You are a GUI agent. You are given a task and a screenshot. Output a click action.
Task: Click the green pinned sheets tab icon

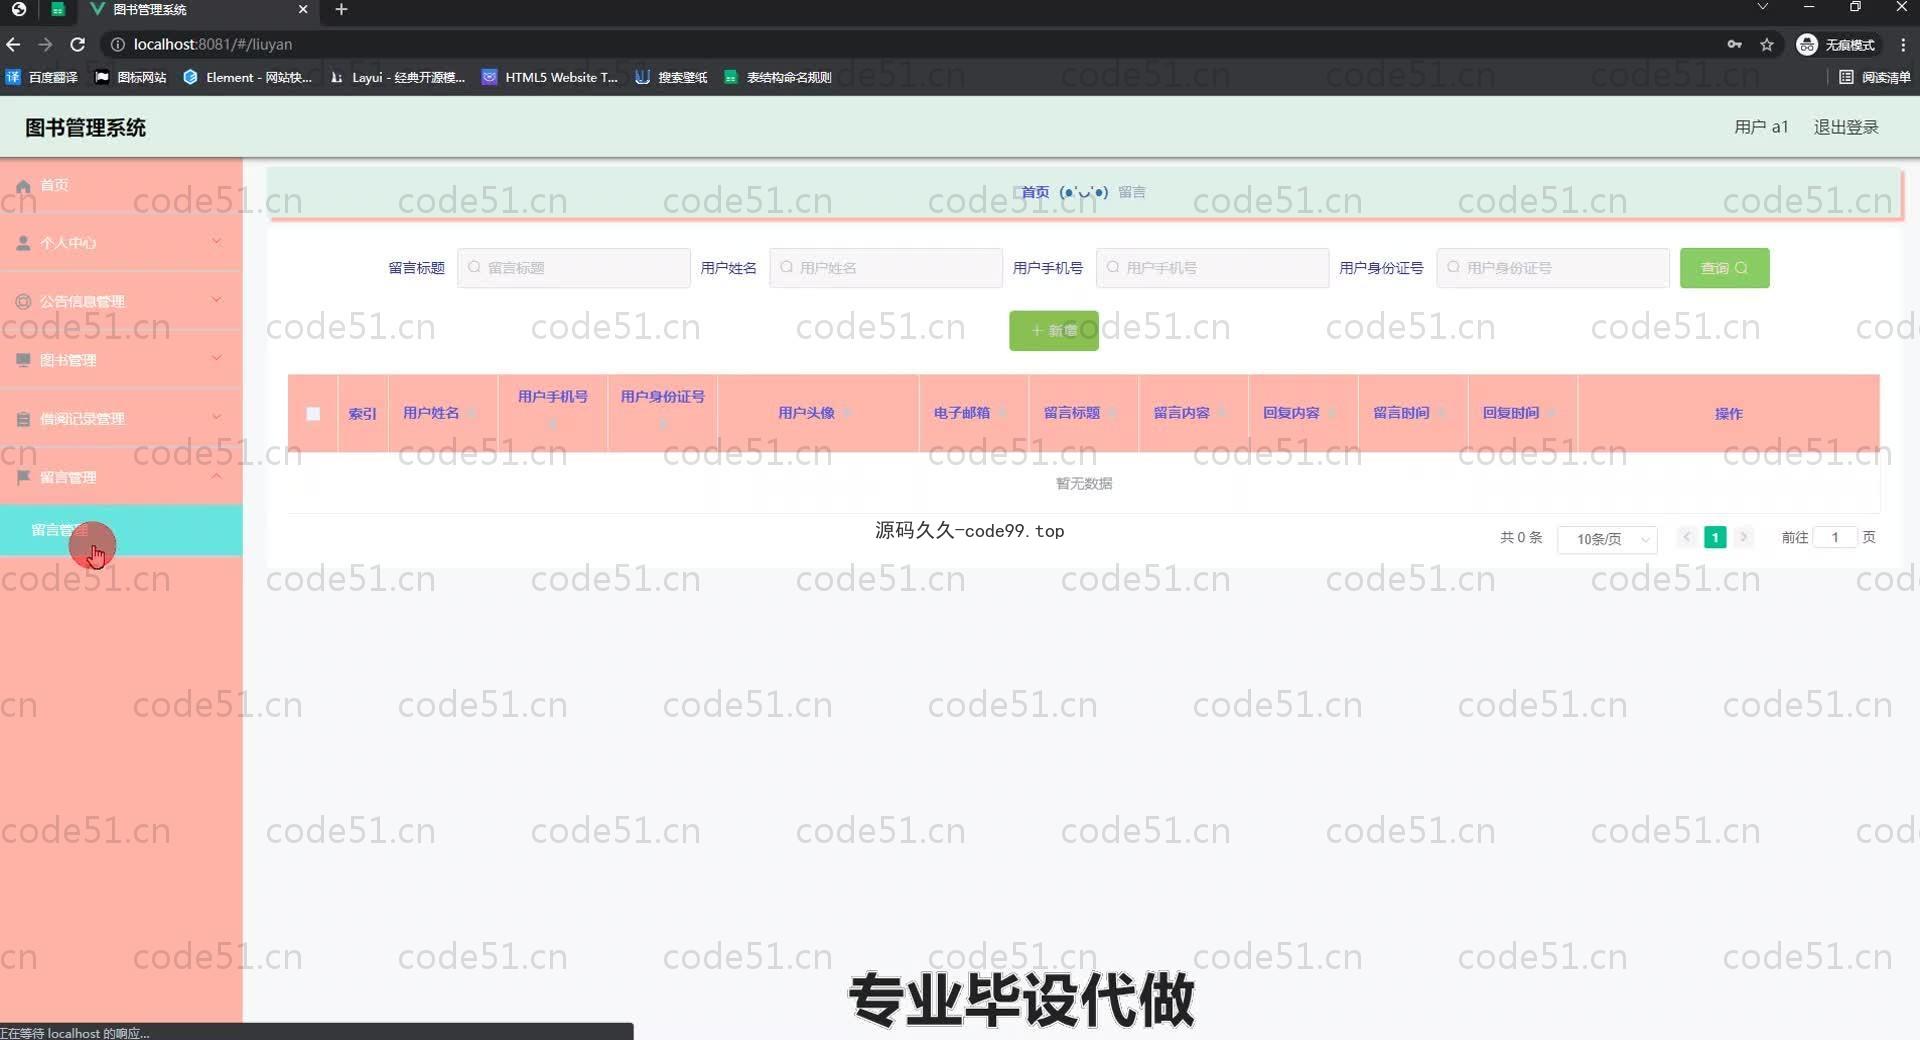tap(58, 9)
